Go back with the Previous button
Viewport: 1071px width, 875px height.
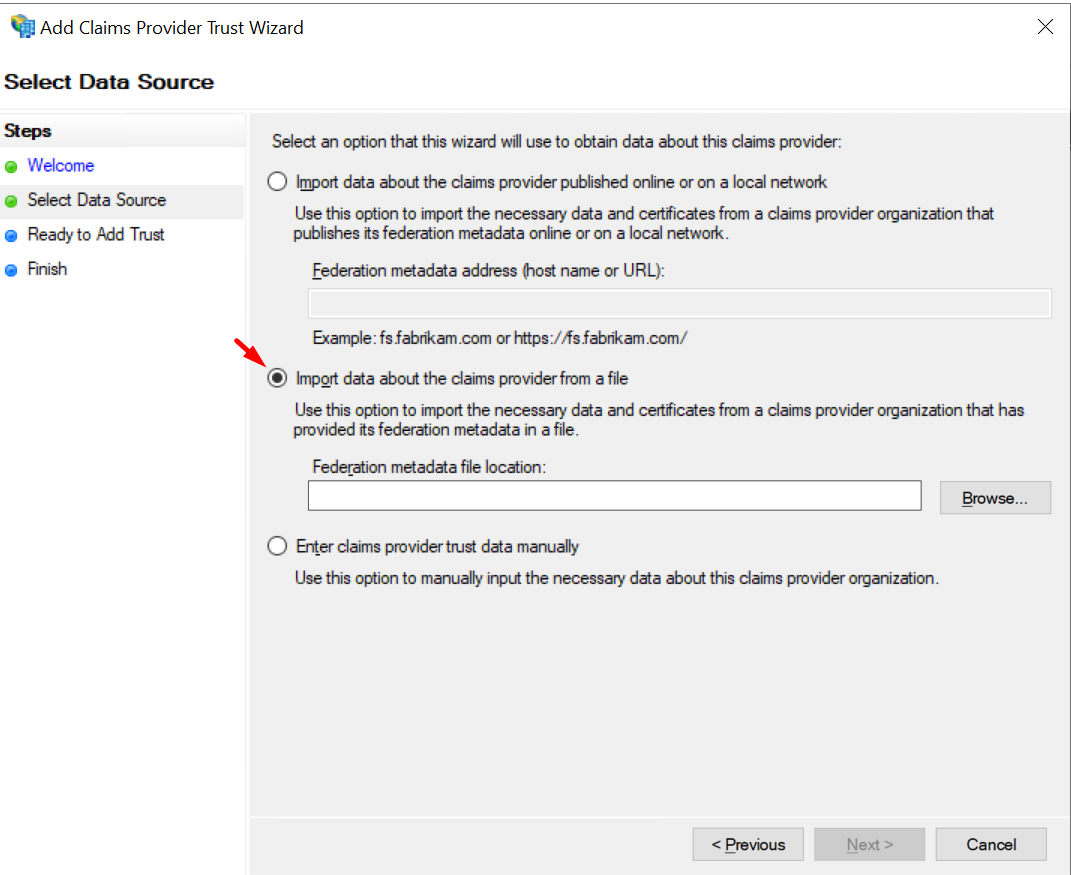coord(747,845)
